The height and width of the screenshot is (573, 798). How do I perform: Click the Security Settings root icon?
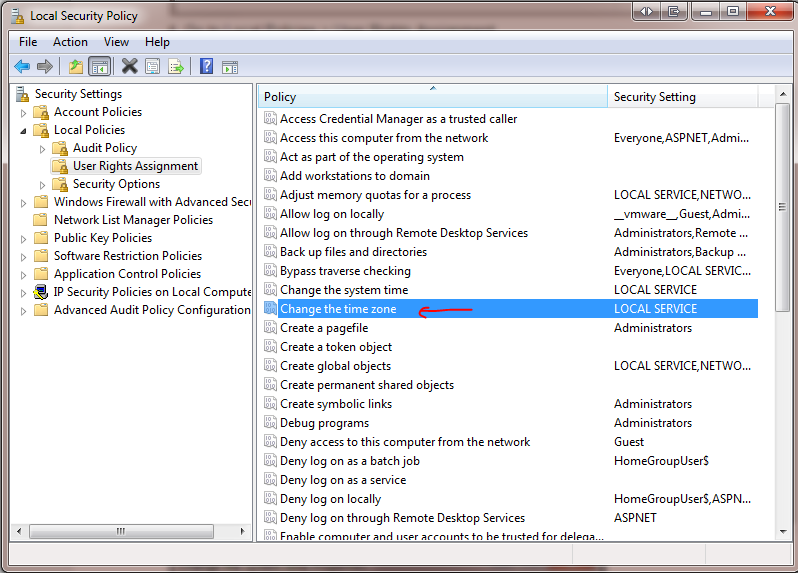[22, 94]
